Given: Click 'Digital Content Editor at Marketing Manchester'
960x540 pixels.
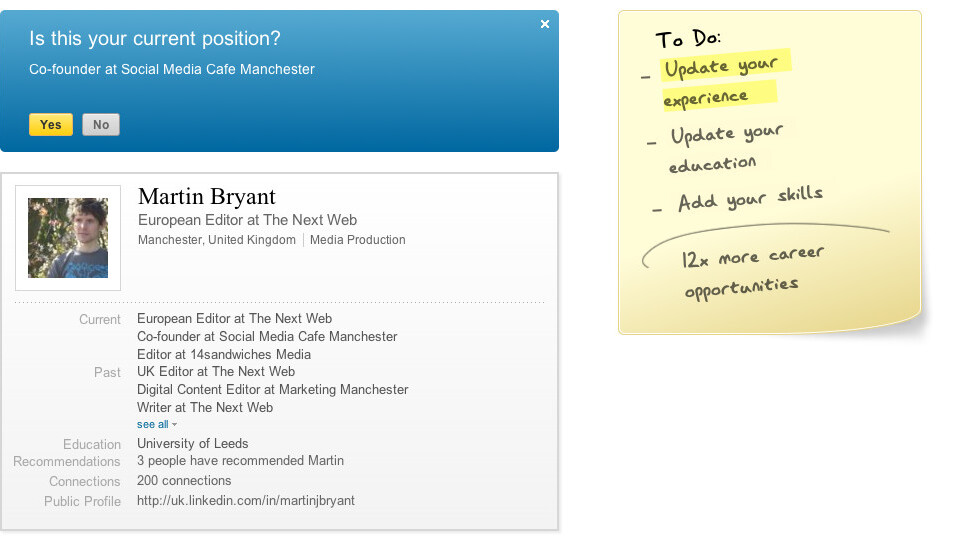Looking at the screenshot, I should pyautogui.click(x=272, y=389).
